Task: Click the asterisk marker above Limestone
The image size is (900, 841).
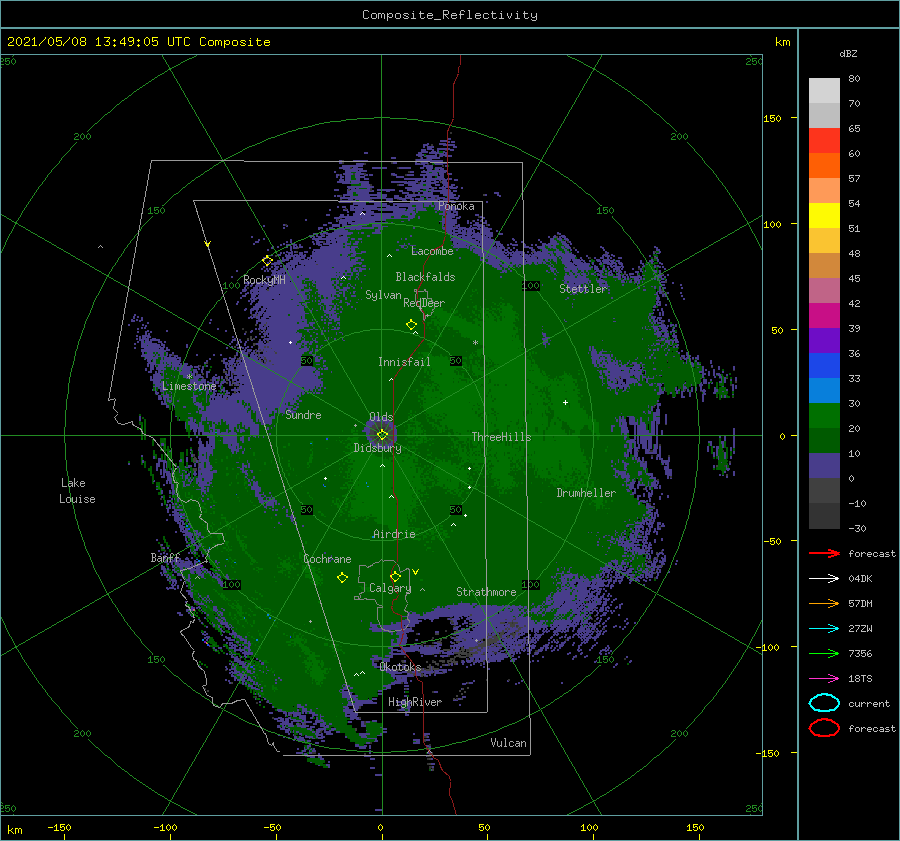Action: (x=189, y=377)
